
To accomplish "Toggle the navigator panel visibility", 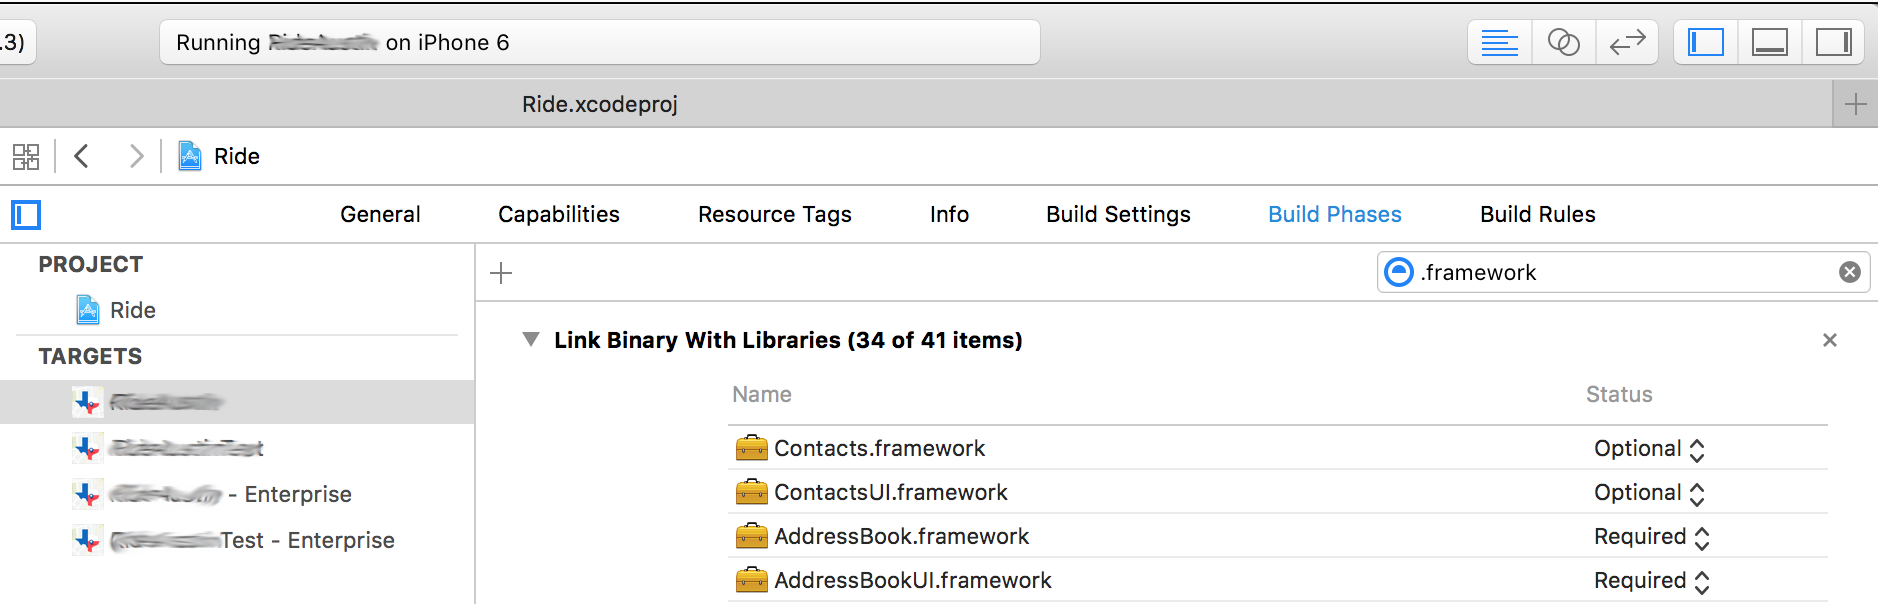I will pos(1706,43).
